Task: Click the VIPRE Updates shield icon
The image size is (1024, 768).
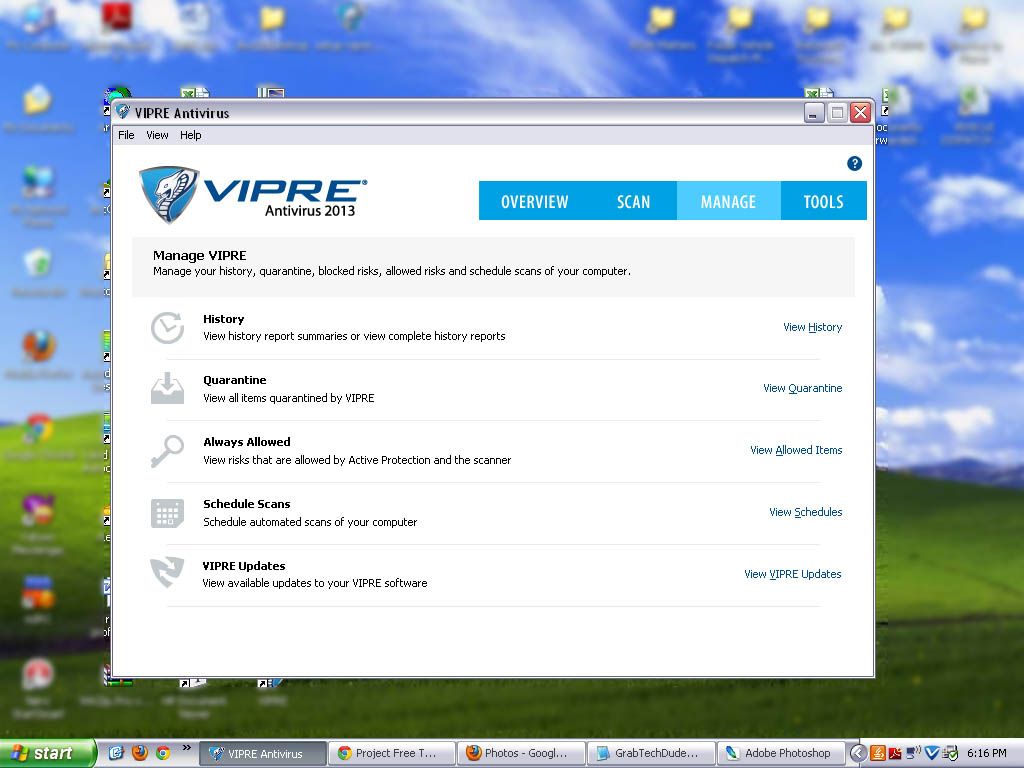Action: pyautogui.click(x=167, y=572)
